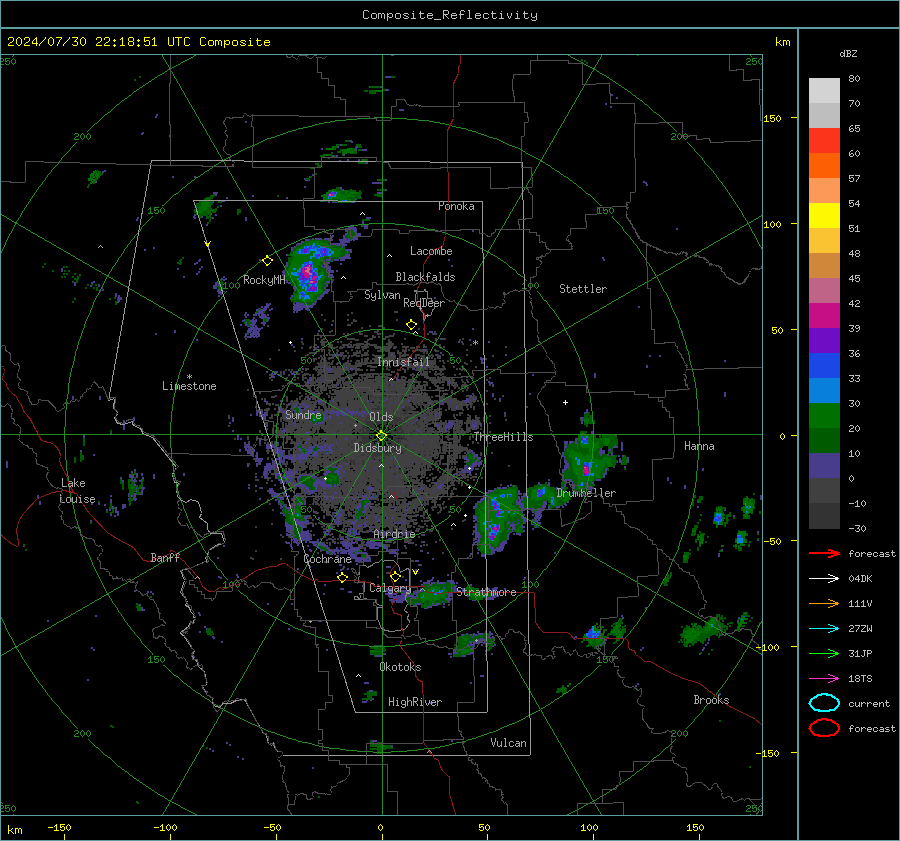Click the dBZ legend heading
The width and height of the screenshot is (900, 841).
[848, 54]
